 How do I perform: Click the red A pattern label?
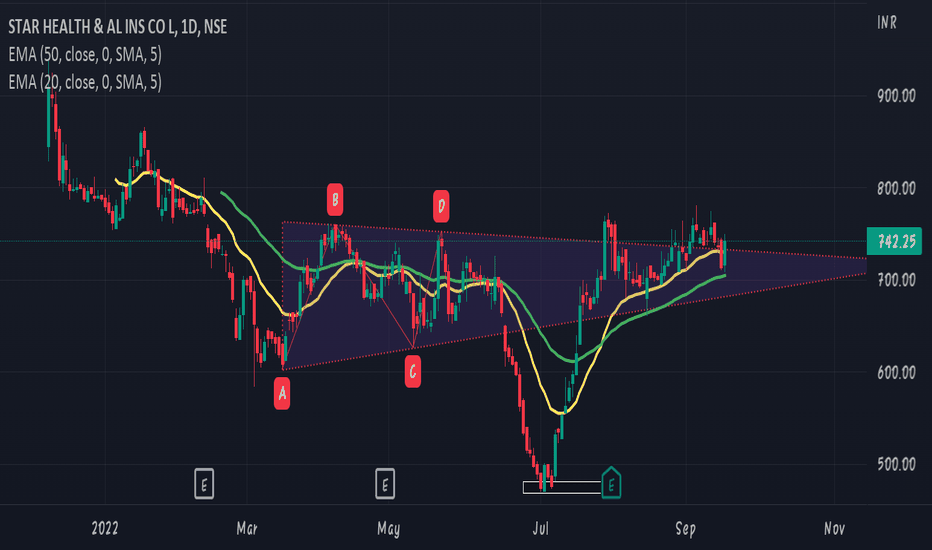(x=282, y=394)
